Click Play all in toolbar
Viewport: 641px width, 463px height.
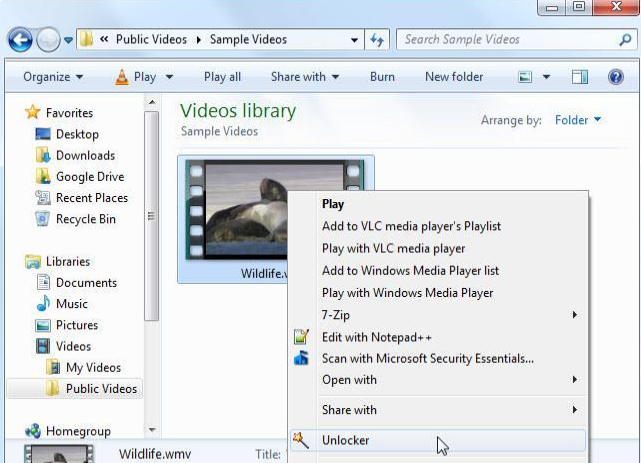222,77
